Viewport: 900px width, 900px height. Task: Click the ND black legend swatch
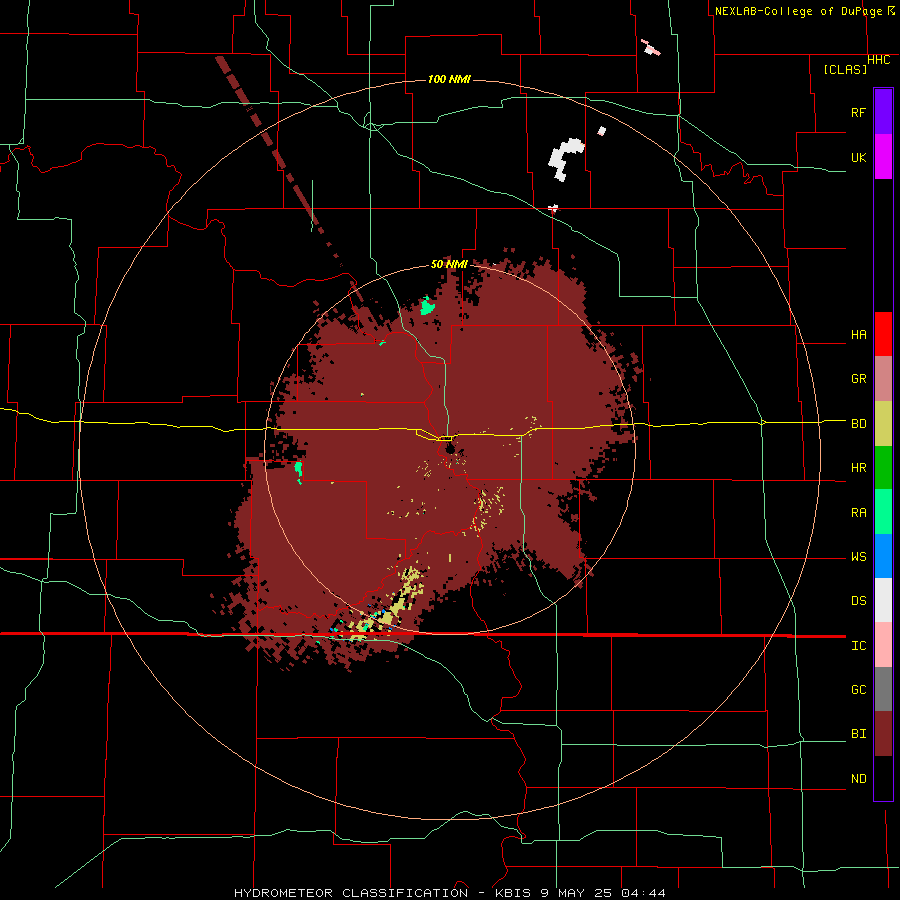click(883, 778)
